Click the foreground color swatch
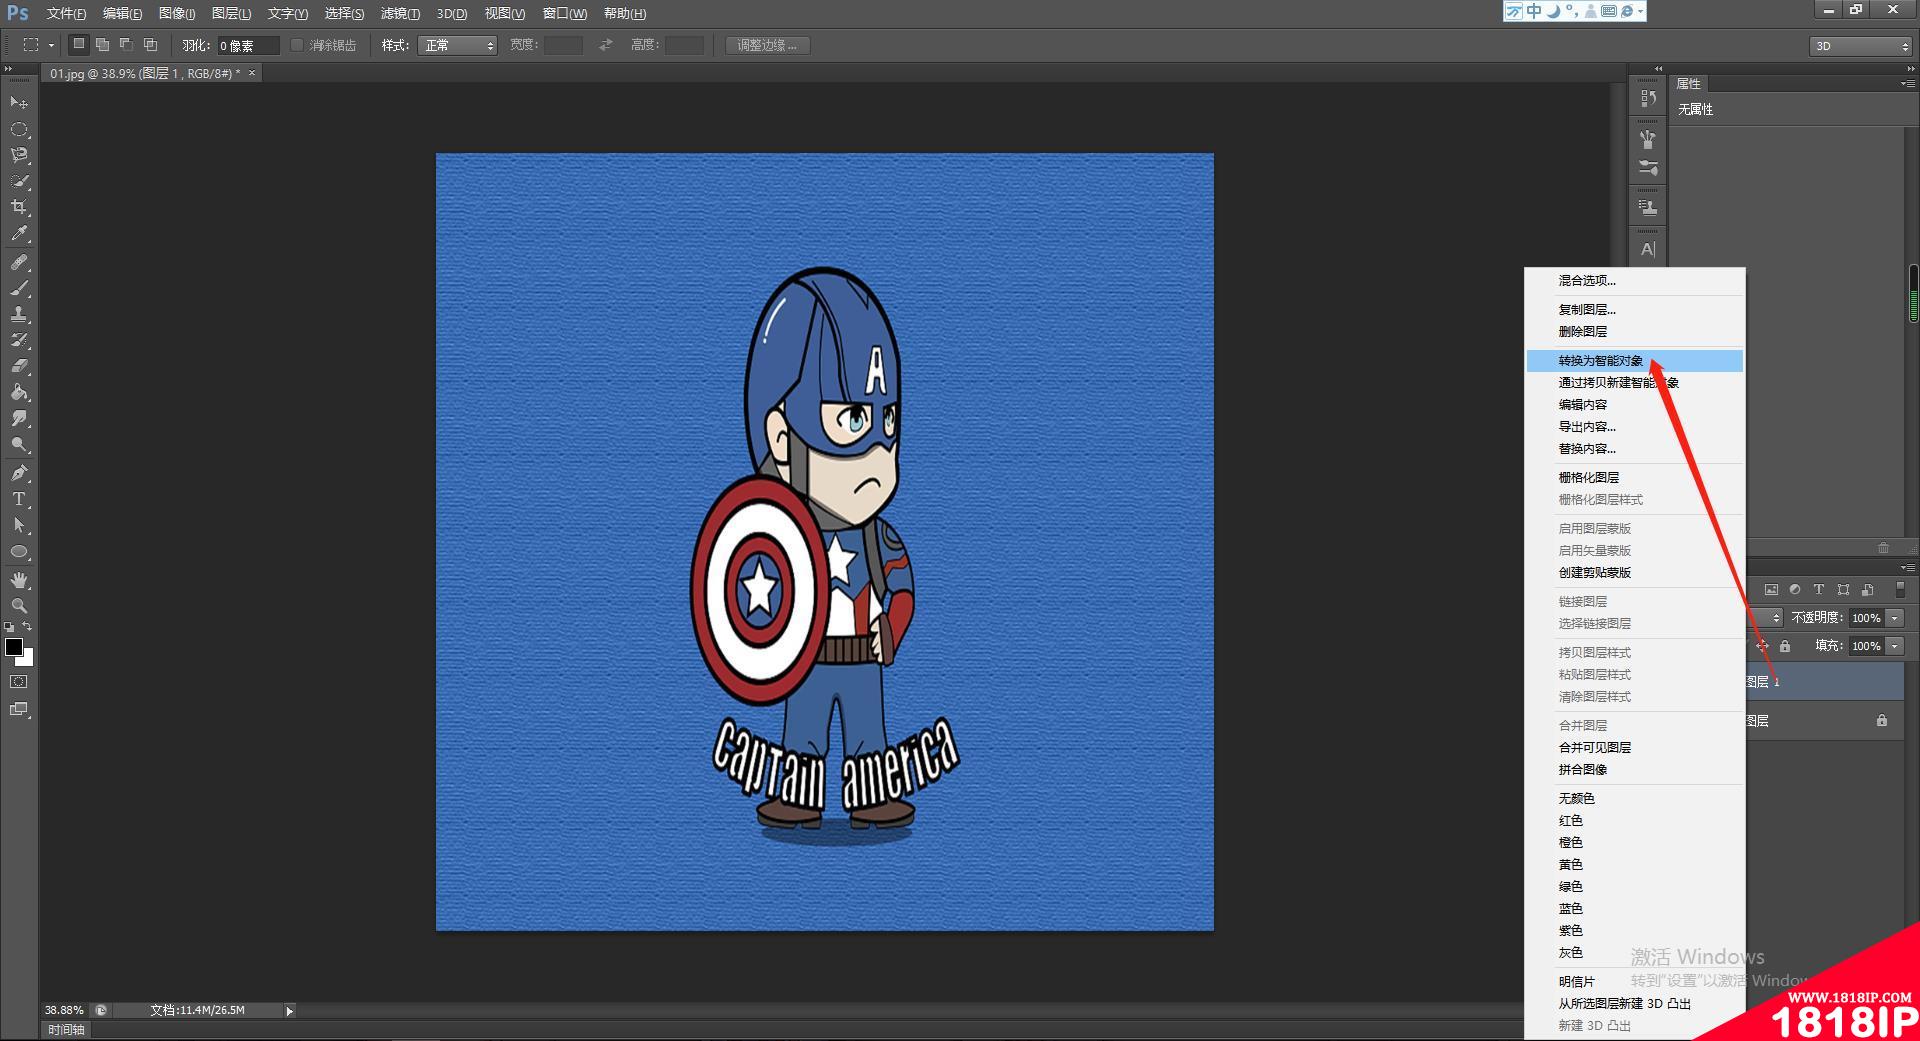1920x1041 pixels. point(13,647)
